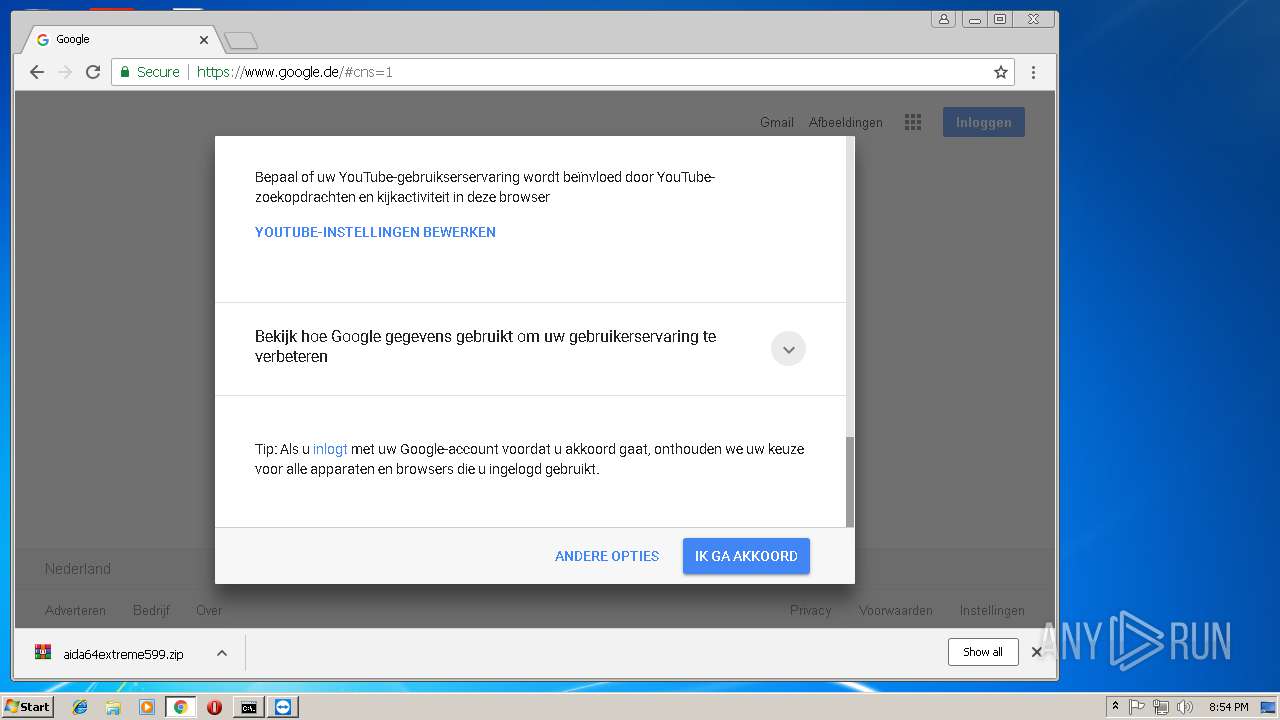1280x720 pixels.
Task: Launch Internet Explorer from taskbar
Action: point(80,707)
